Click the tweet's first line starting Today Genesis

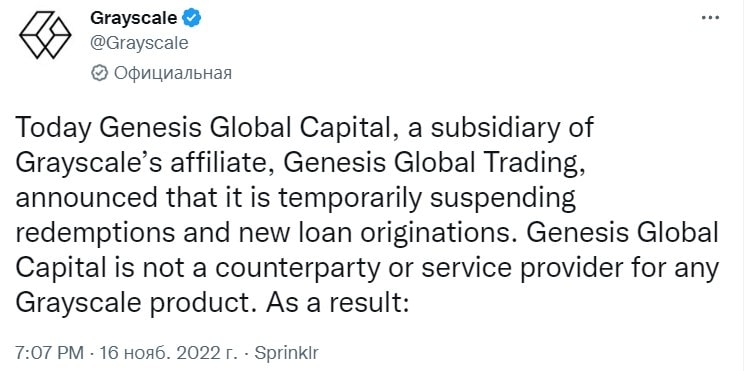coord(304,129)
